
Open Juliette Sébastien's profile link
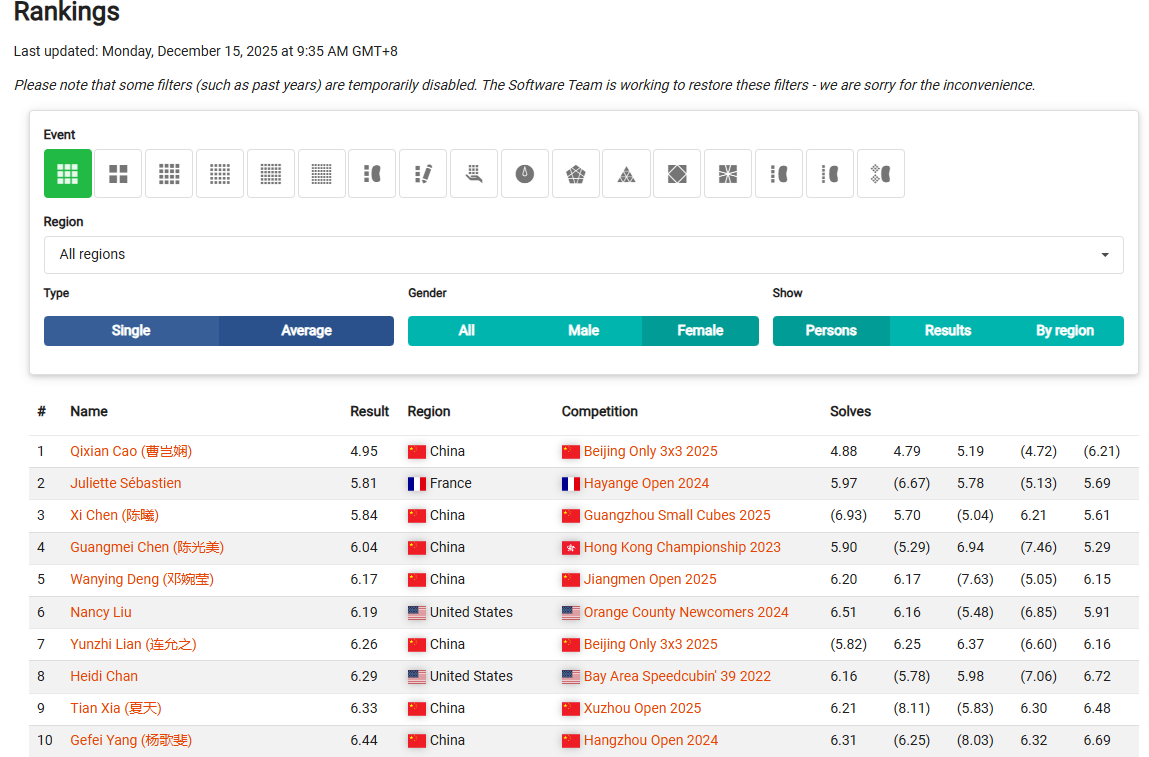[125, 484]
